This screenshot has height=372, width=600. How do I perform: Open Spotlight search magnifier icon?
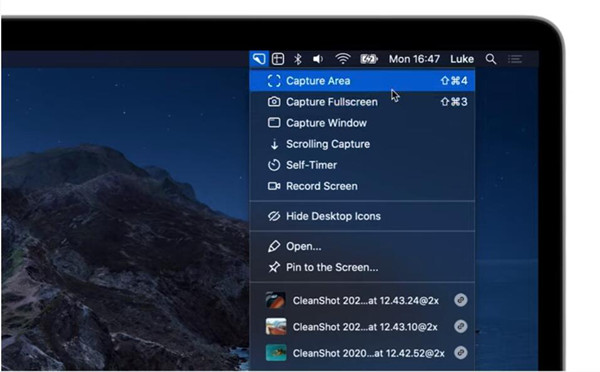491,59
